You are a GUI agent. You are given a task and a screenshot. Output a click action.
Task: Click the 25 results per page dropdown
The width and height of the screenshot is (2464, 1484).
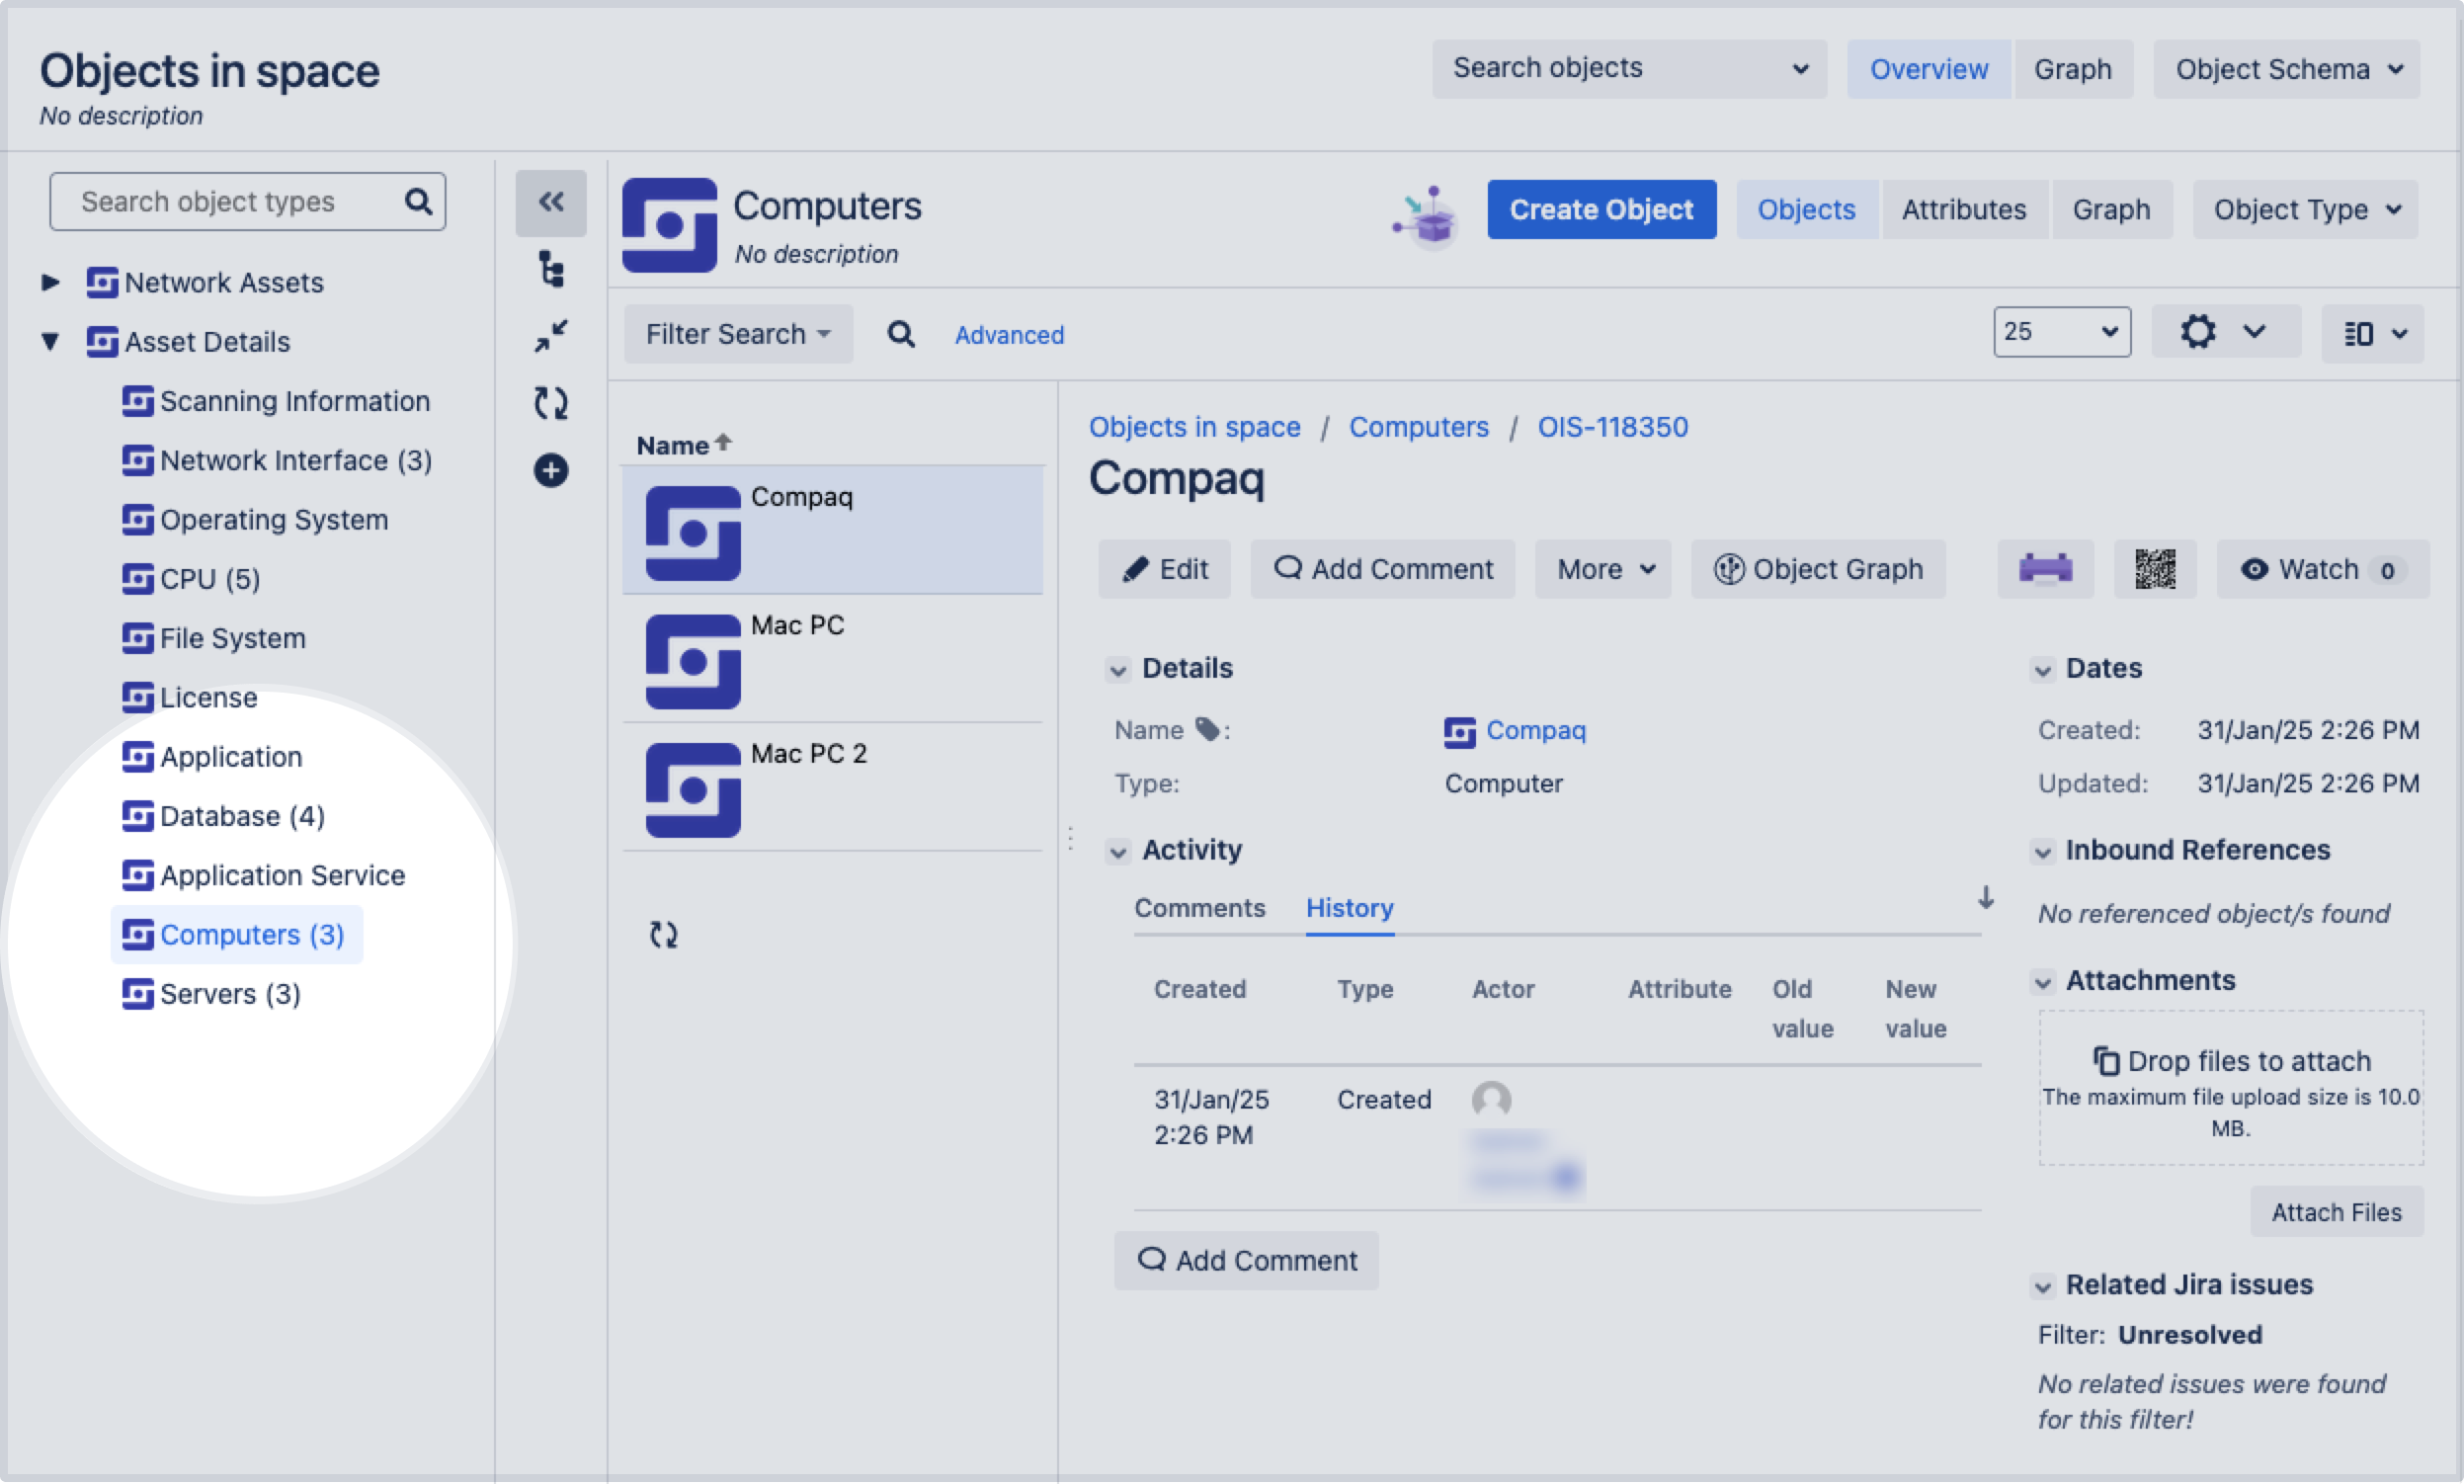2059,333
